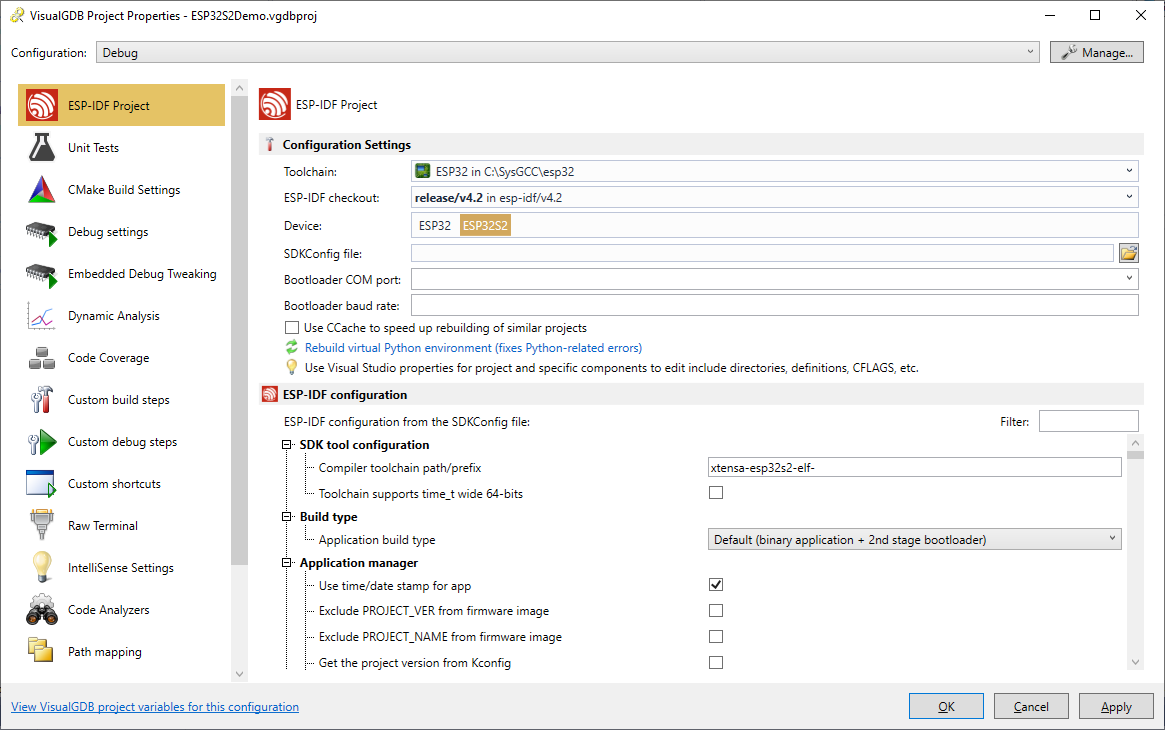Select the ESP32S2 device option
This screenshot has width=1165, height=730.
tap(485, 226)
